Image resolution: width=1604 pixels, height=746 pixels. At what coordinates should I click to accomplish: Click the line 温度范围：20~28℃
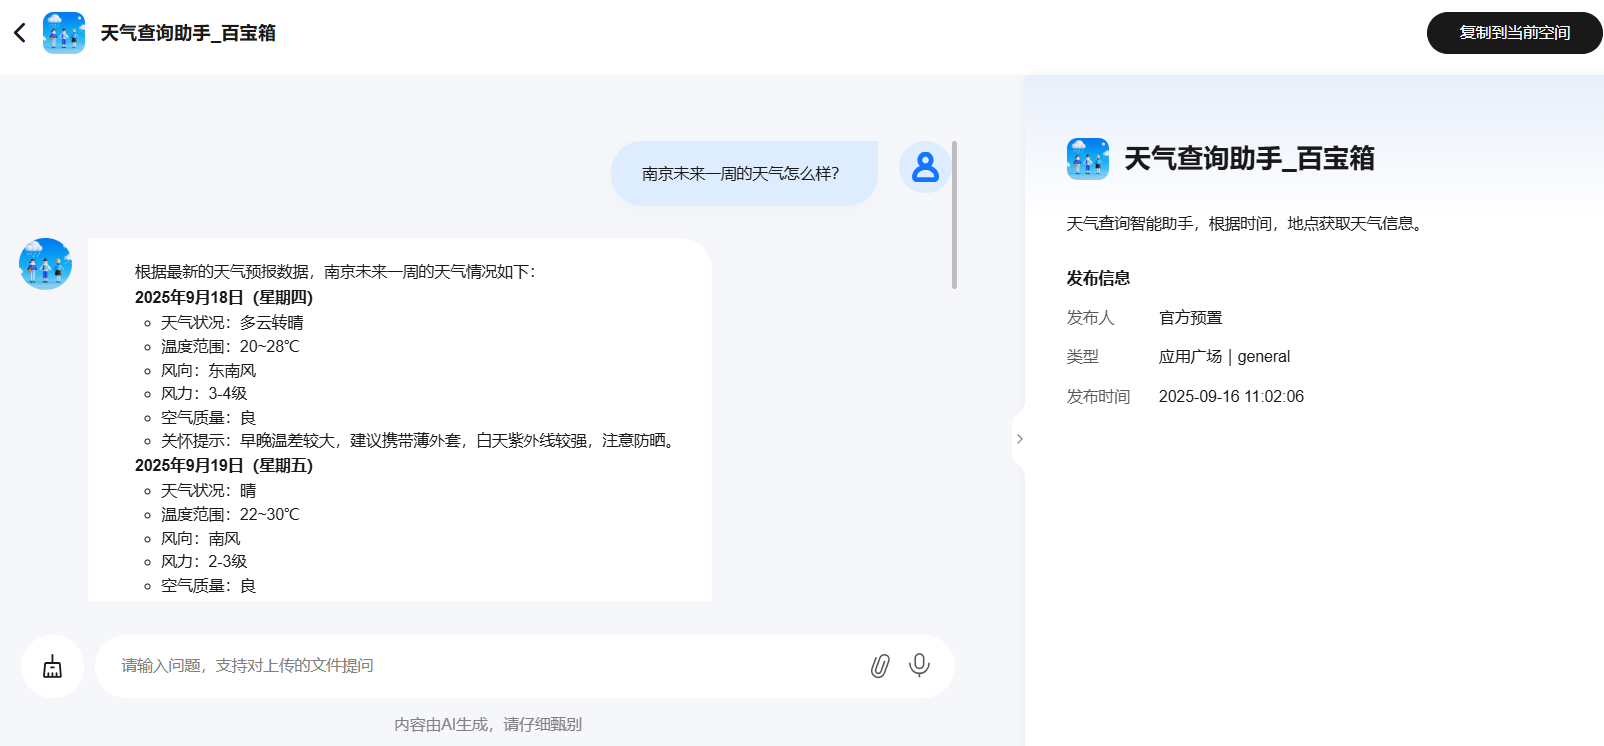(230, 346)
